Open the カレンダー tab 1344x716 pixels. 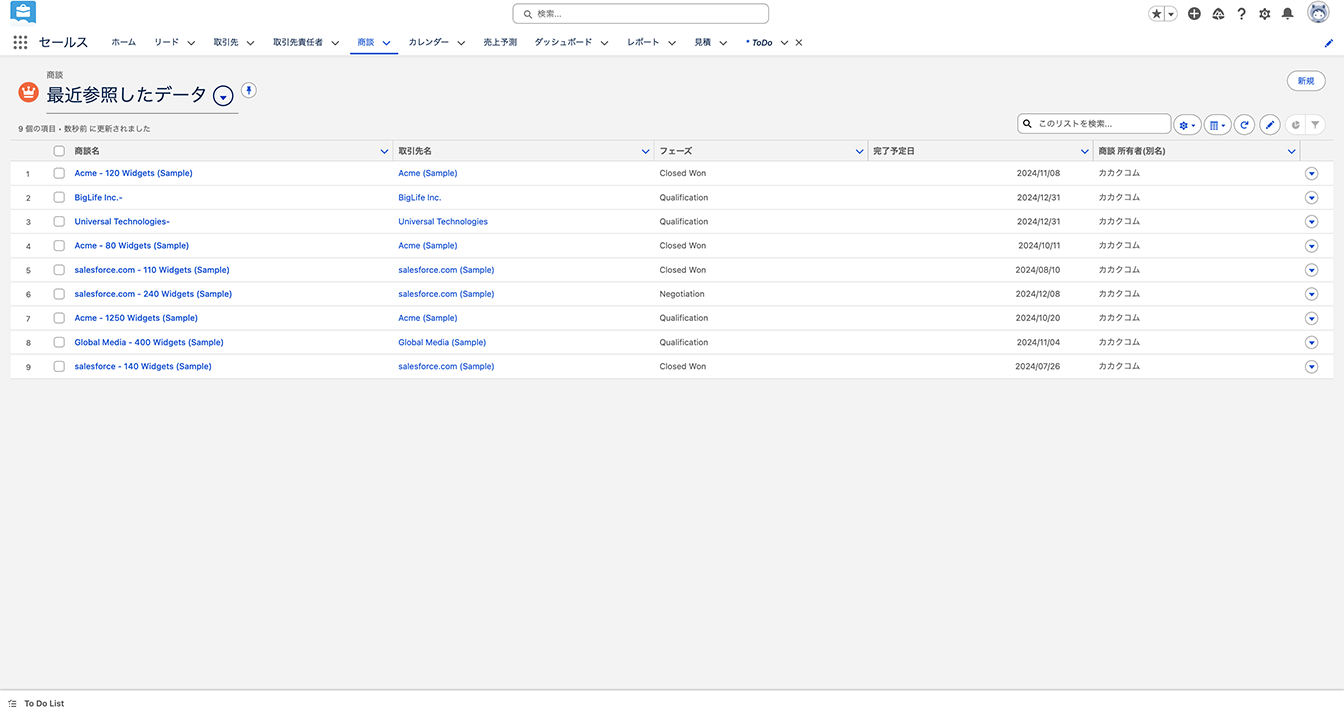[x=428, y=42]
